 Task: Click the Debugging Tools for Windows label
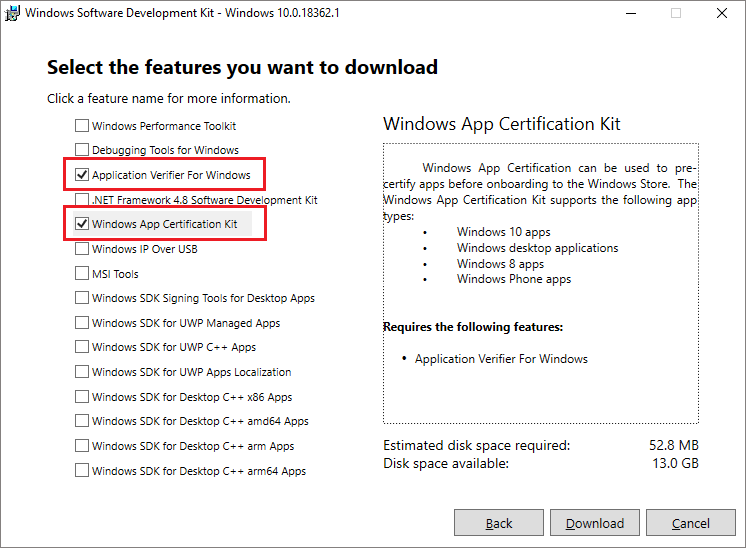click(165, 150)
